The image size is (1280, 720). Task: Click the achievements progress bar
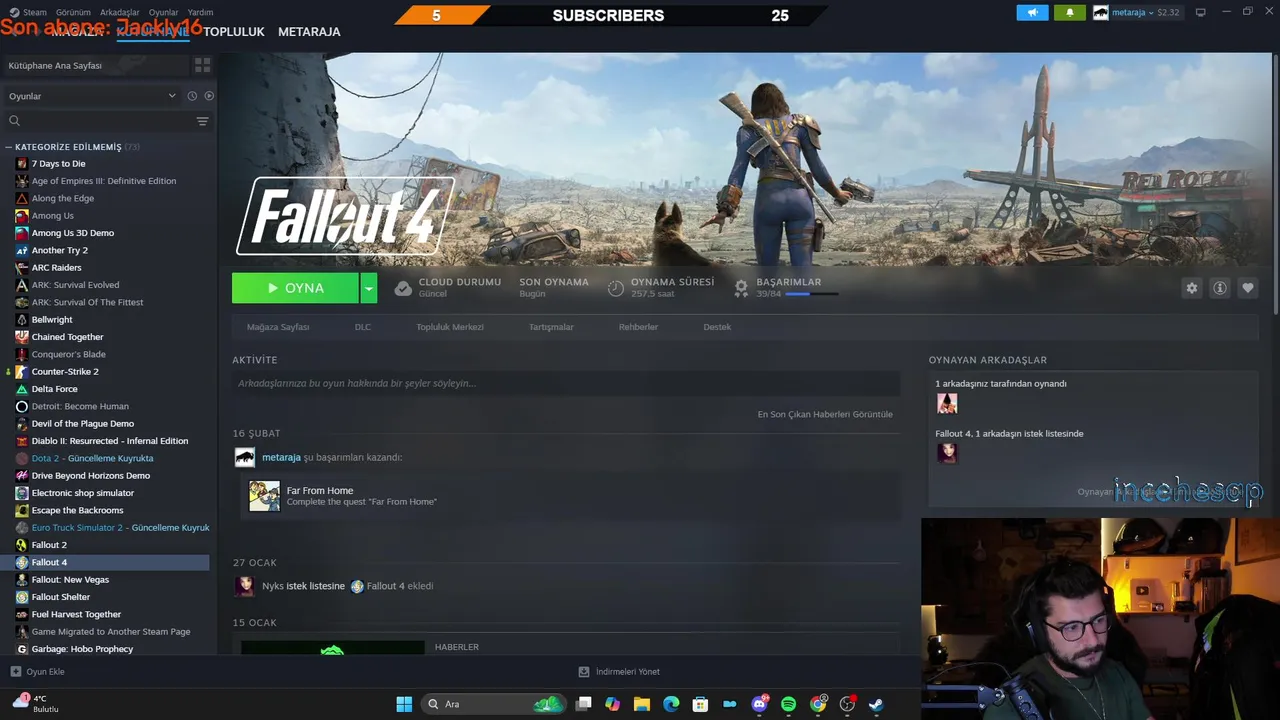811,294
